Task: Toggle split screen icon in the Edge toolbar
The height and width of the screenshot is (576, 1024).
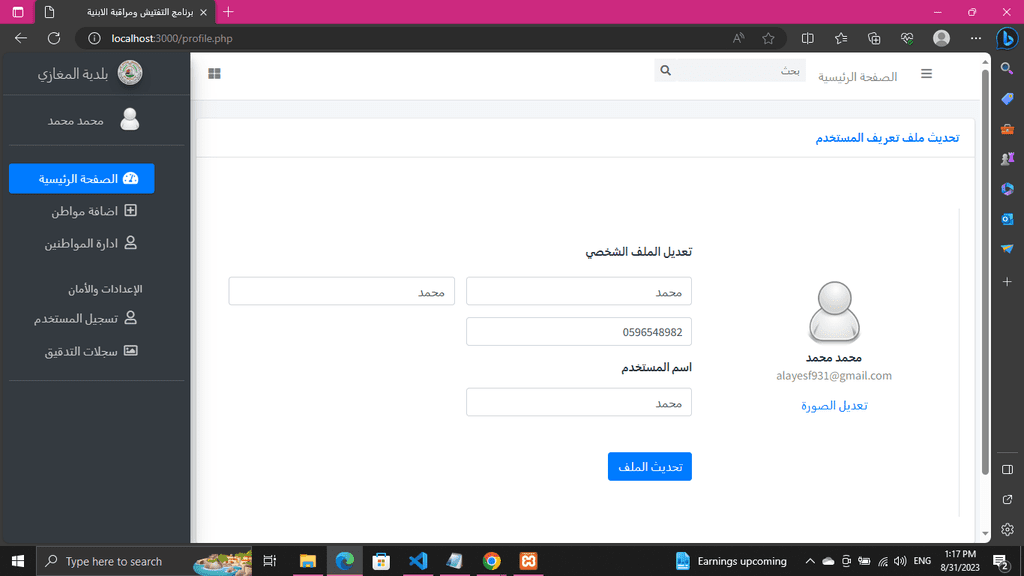Action: [x=808, y=38]
